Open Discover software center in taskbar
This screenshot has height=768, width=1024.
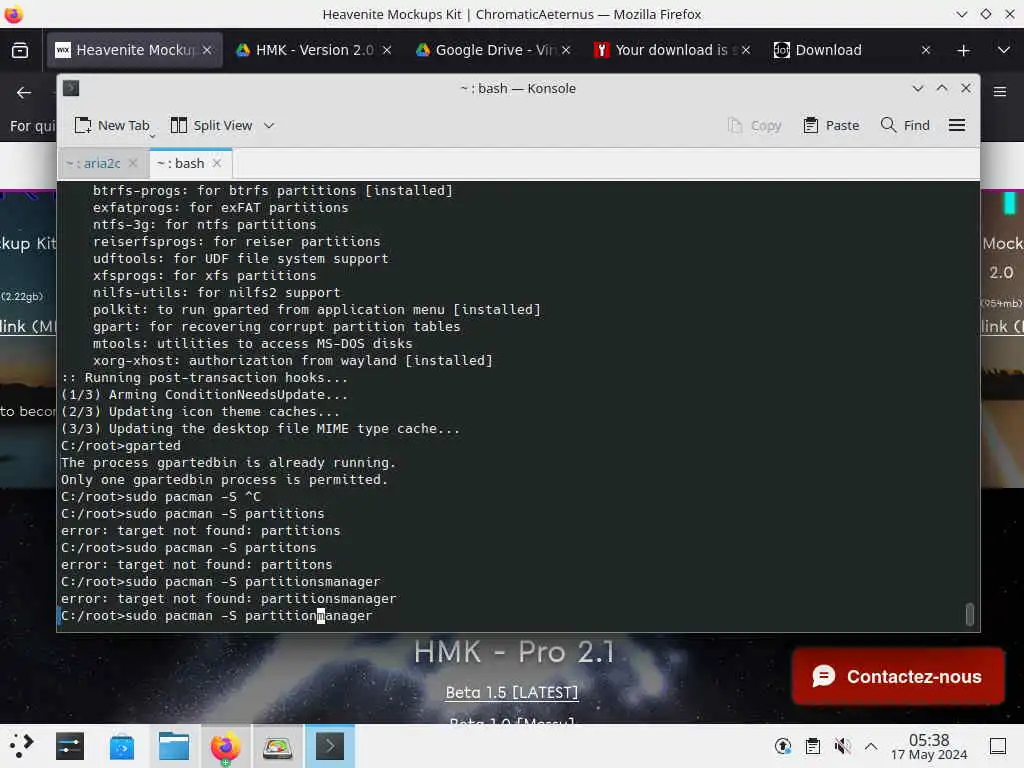click(122, 746)
